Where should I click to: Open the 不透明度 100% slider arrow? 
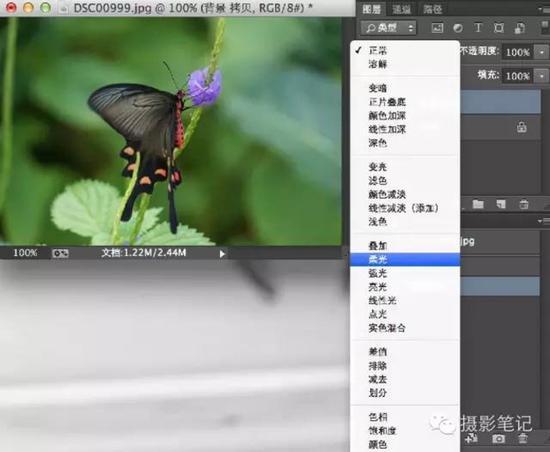coord(542,53)
